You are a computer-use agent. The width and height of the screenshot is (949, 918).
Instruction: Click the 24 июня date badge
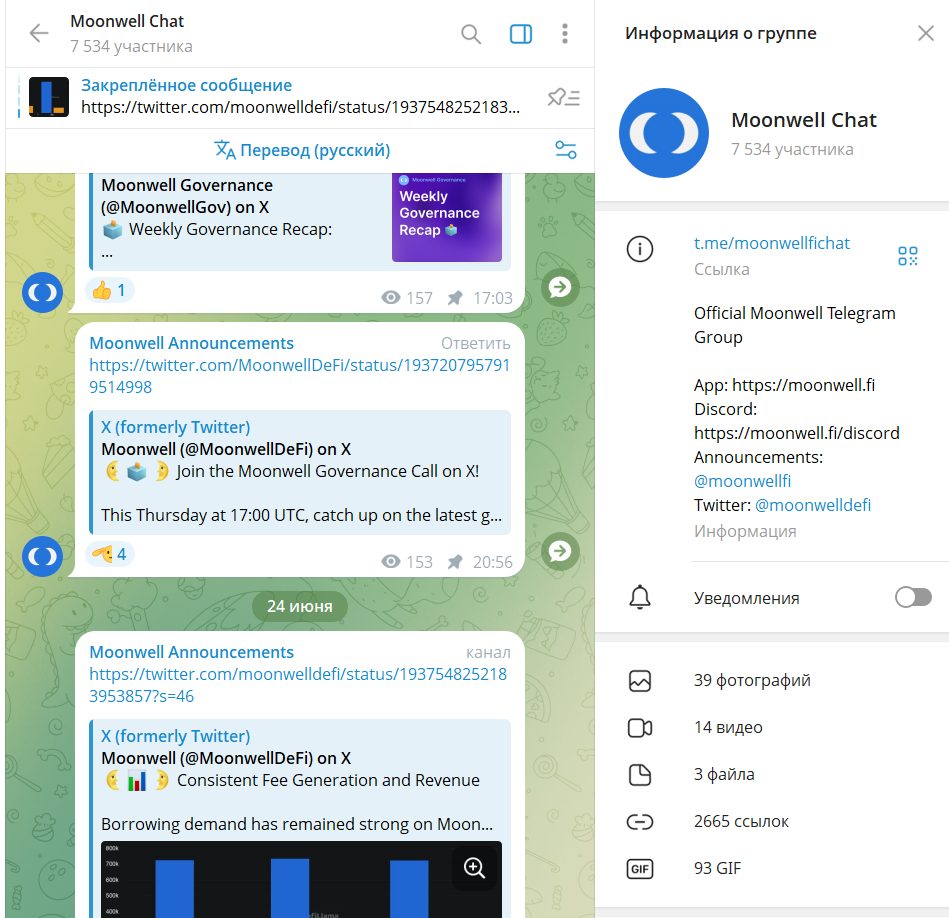click(300, 606)
